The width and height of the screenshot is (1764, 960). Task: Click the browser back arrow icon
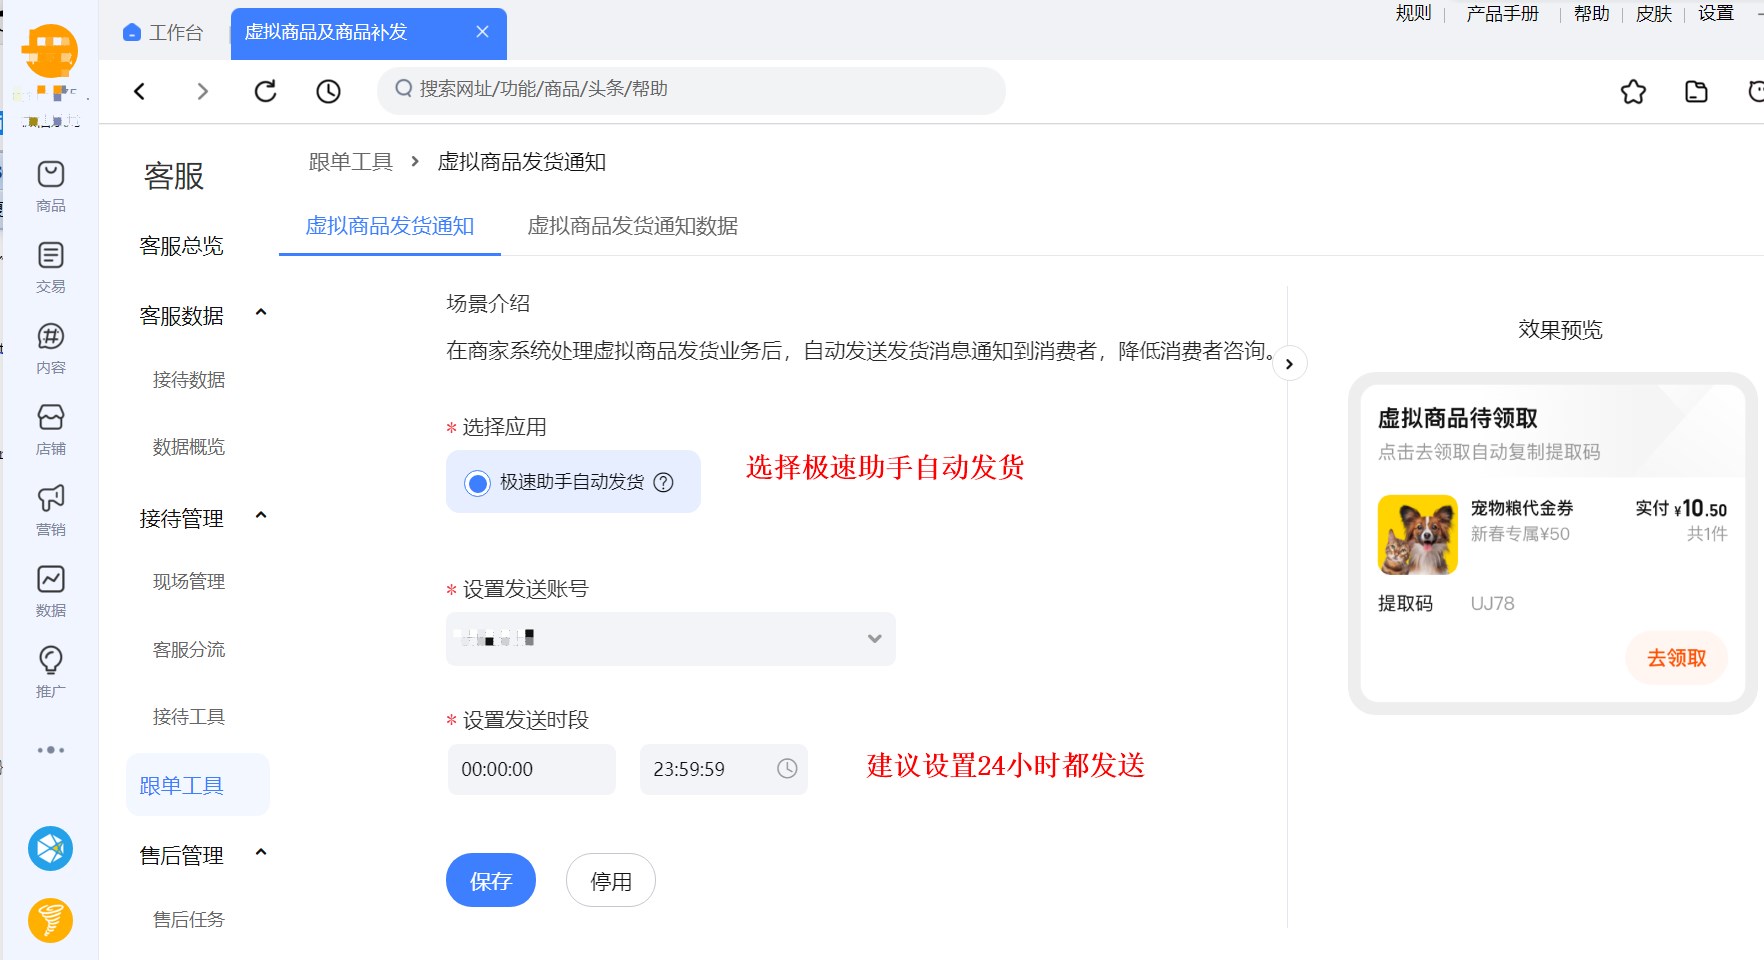[140, 92]
